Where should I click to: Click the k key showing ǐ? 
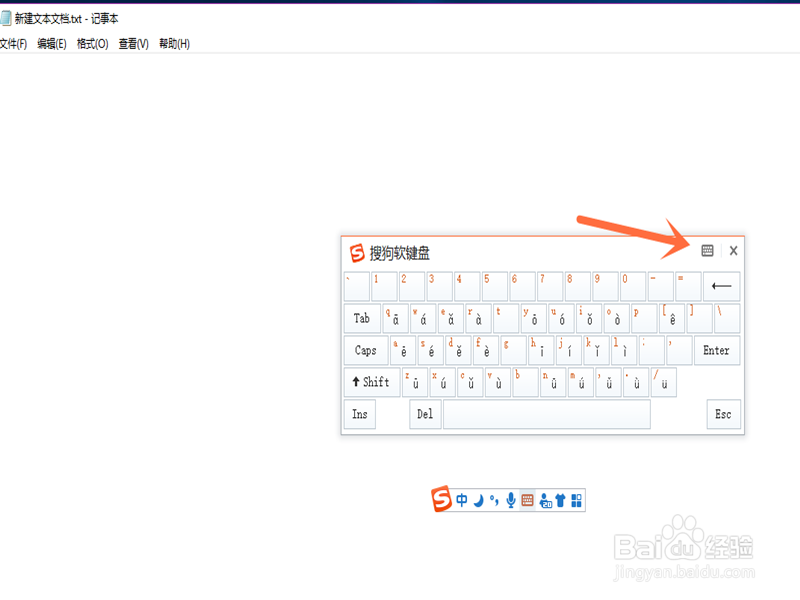[596, 350]
